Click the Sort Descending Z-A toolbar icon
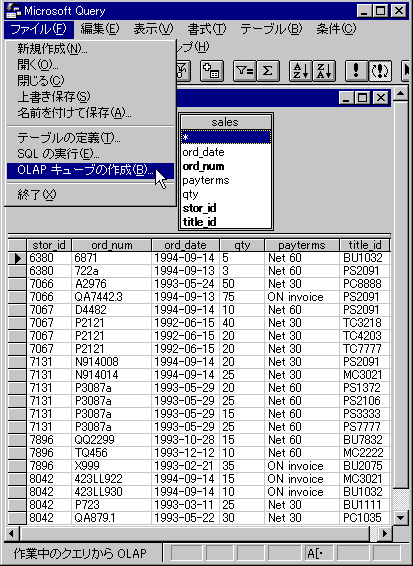Viewport: 413px width, 566px height. click(x=324, y=70)
